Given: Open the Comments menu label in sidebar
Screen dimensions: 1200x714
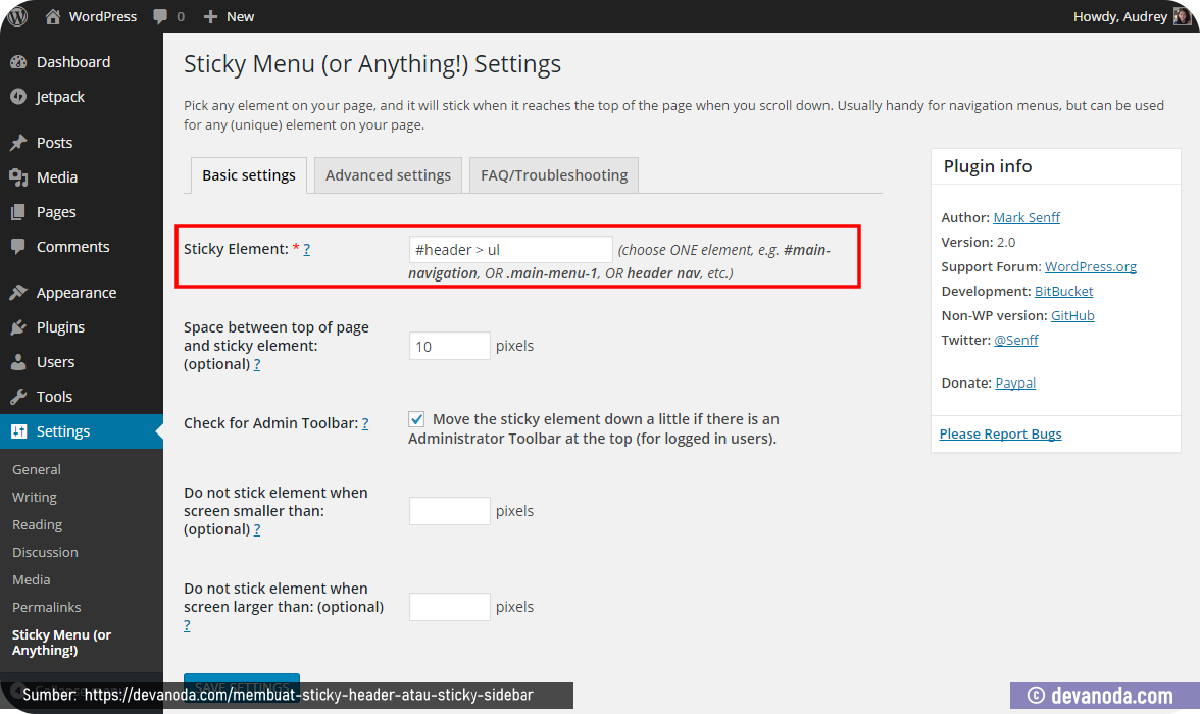Looking at the screenshot, I should (73, 247).
